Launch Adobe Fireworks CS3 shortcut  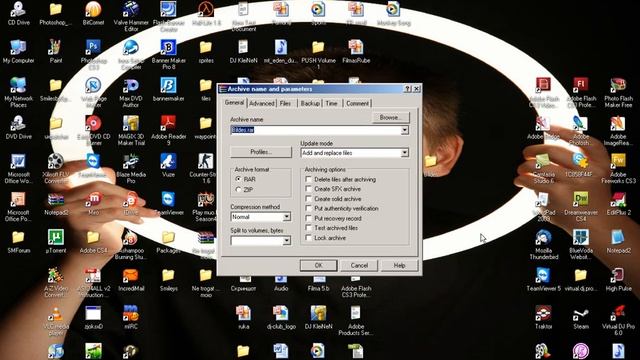coord(618,168)
